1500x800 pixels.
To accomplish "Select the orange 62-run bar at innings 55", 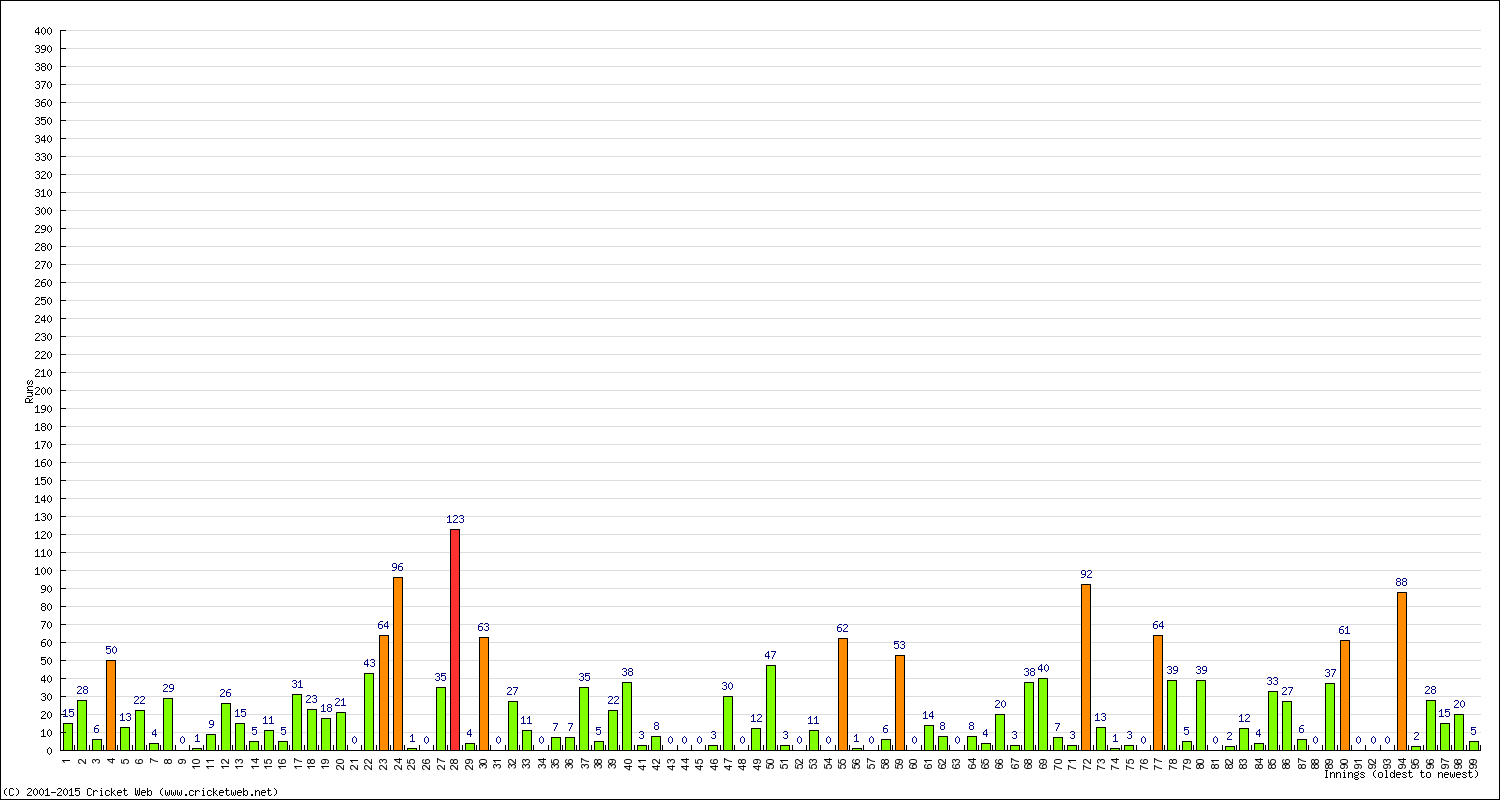I will pyautogui.click(x=842, y=694).
